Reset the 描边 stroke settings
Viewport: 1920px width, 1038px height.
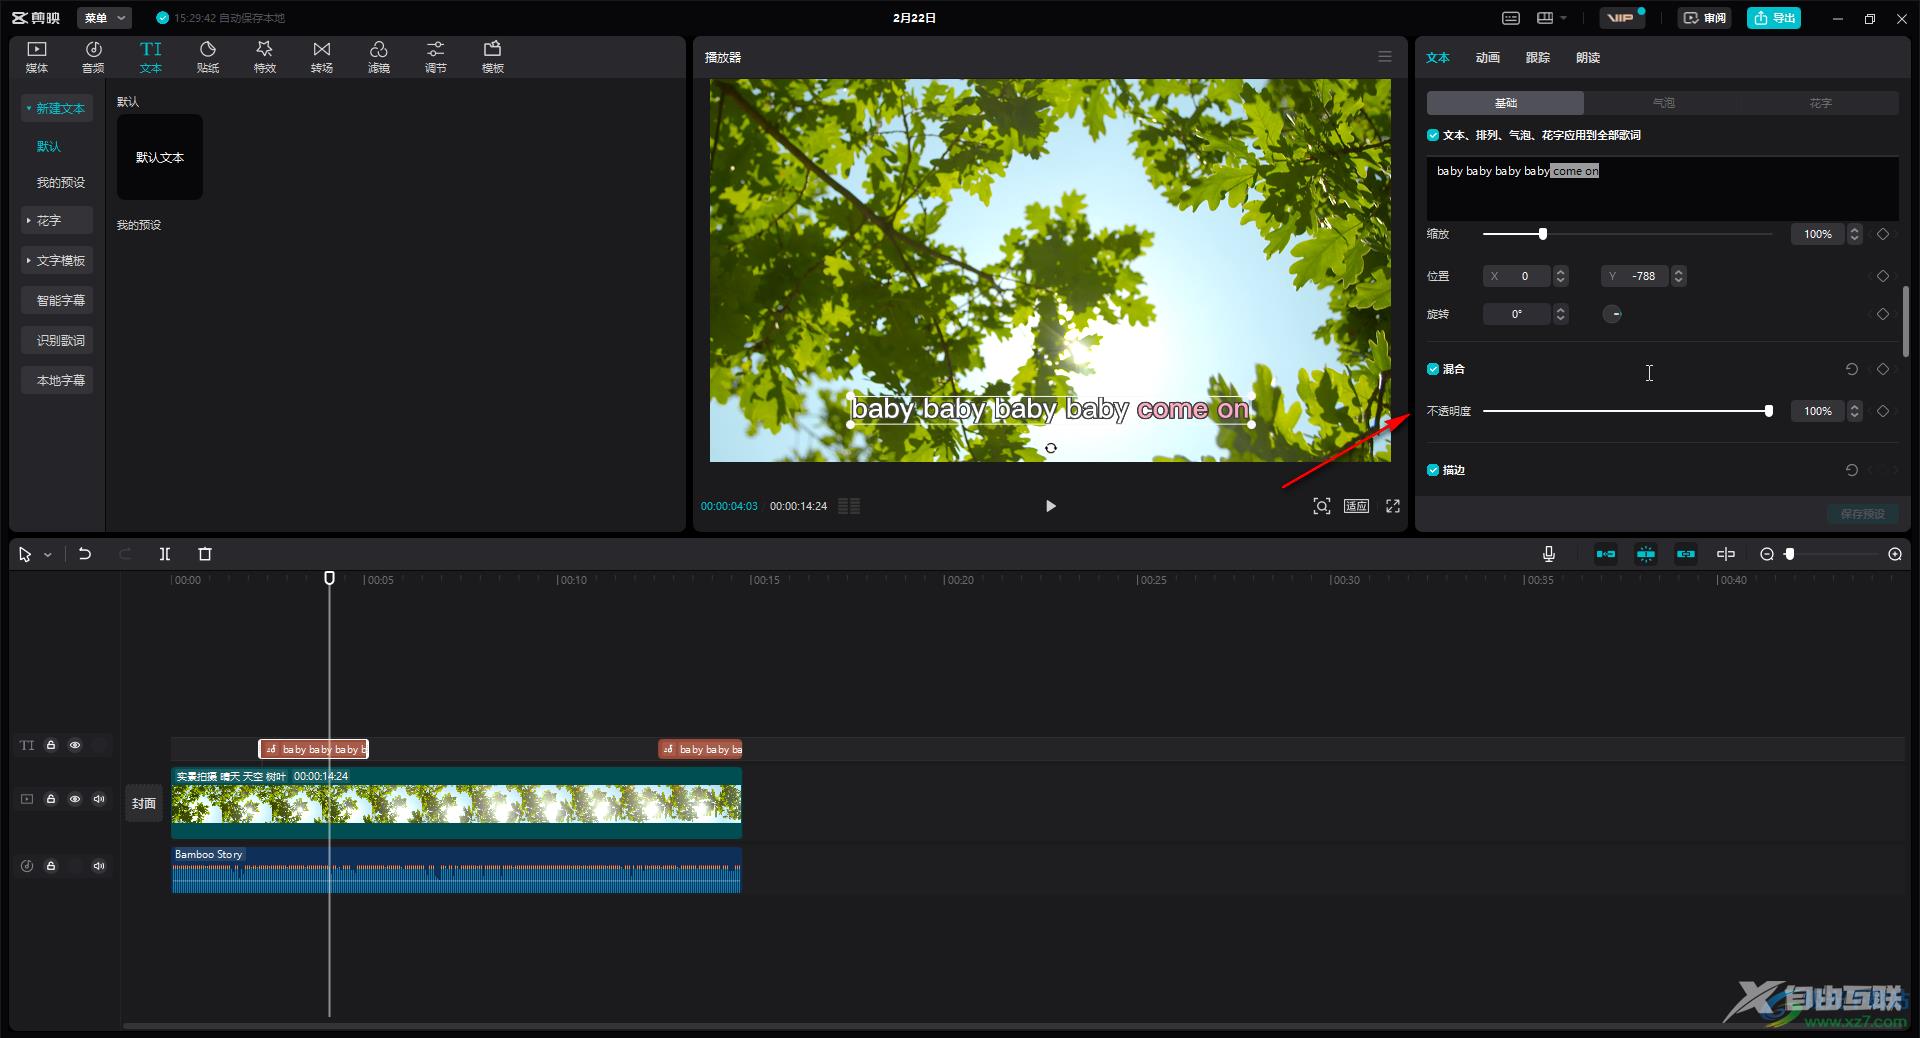(1852, 470)
